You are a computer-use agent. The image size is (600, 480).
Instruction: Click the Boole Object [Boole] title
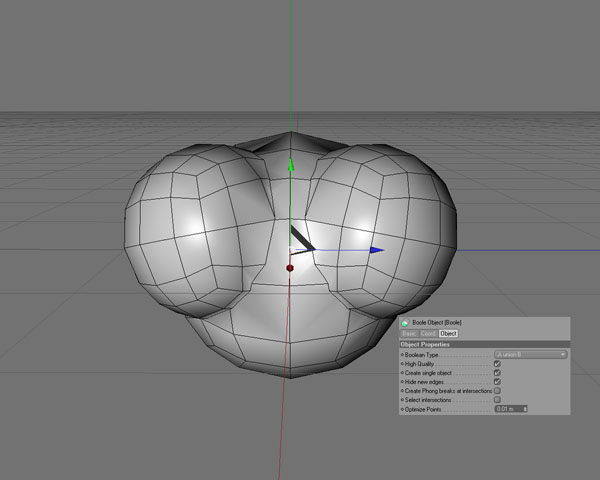(x=437, y=323)
